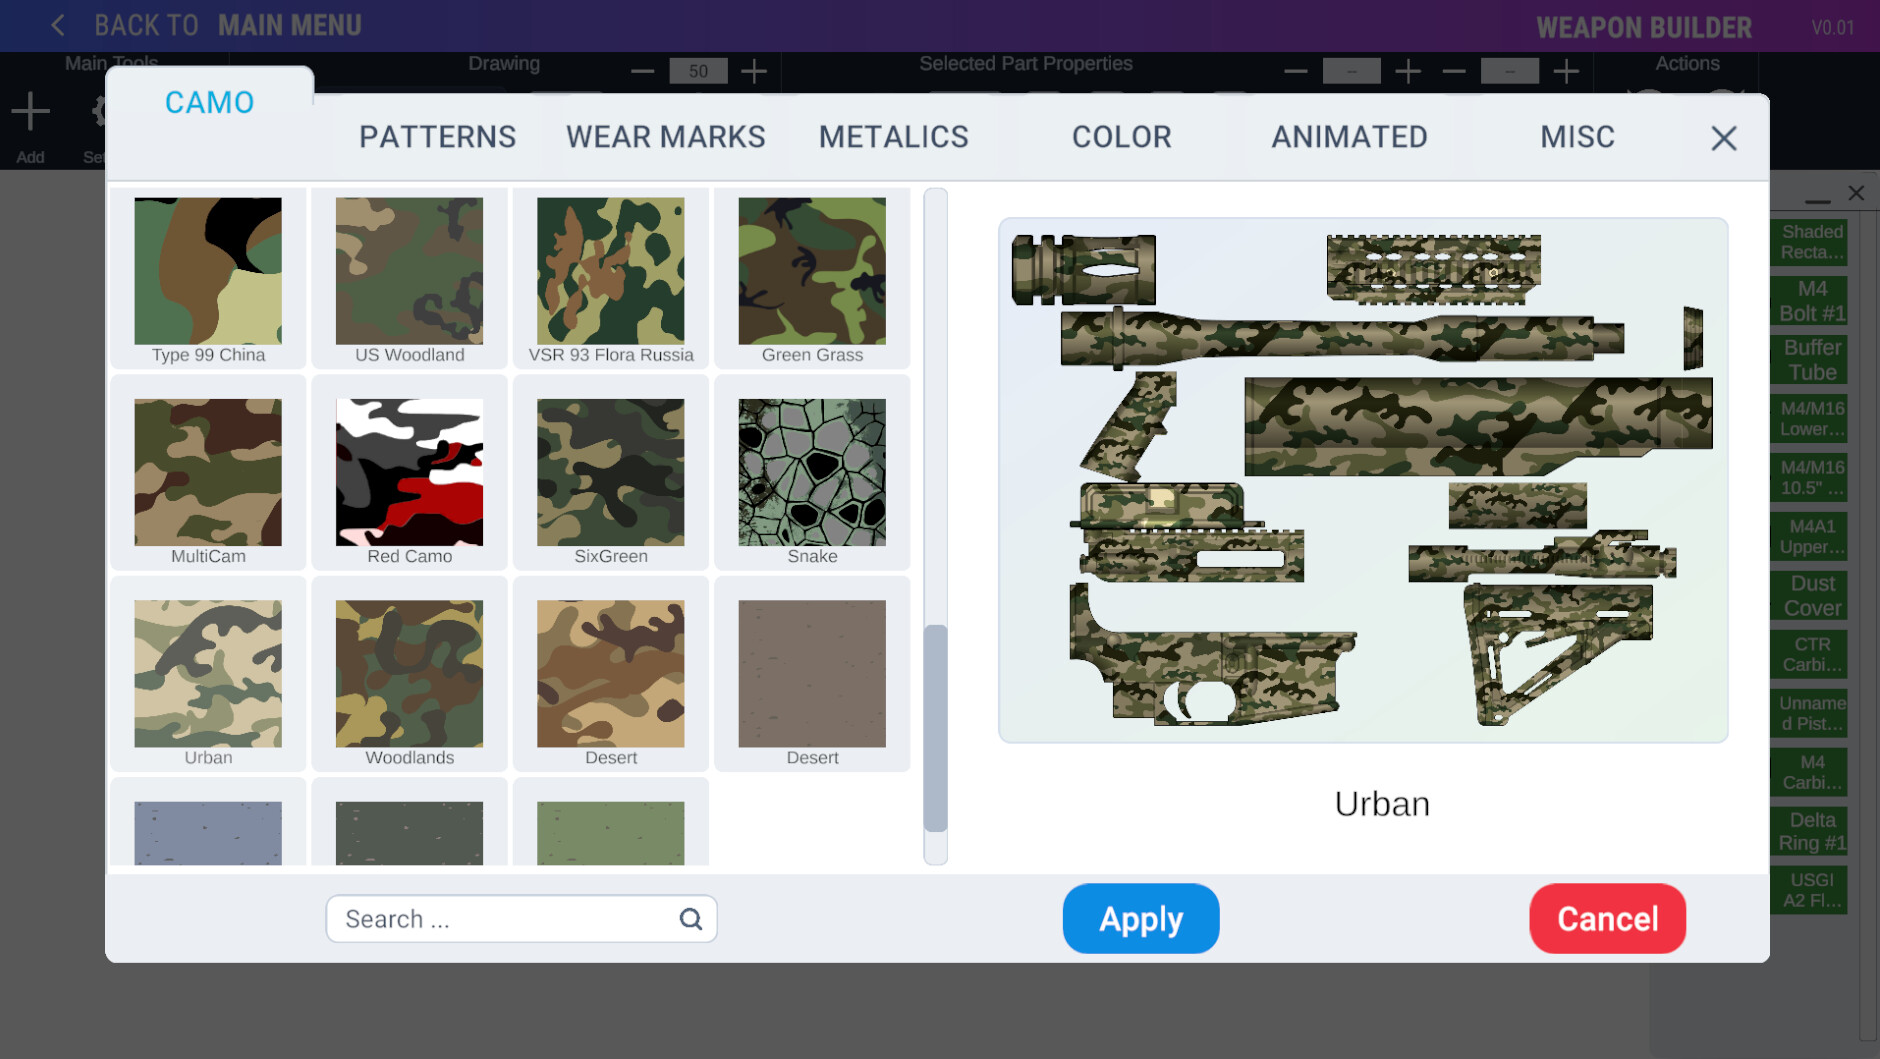
Task: Open the ANIMATED tab
Action: click(x=1349, y=136)
